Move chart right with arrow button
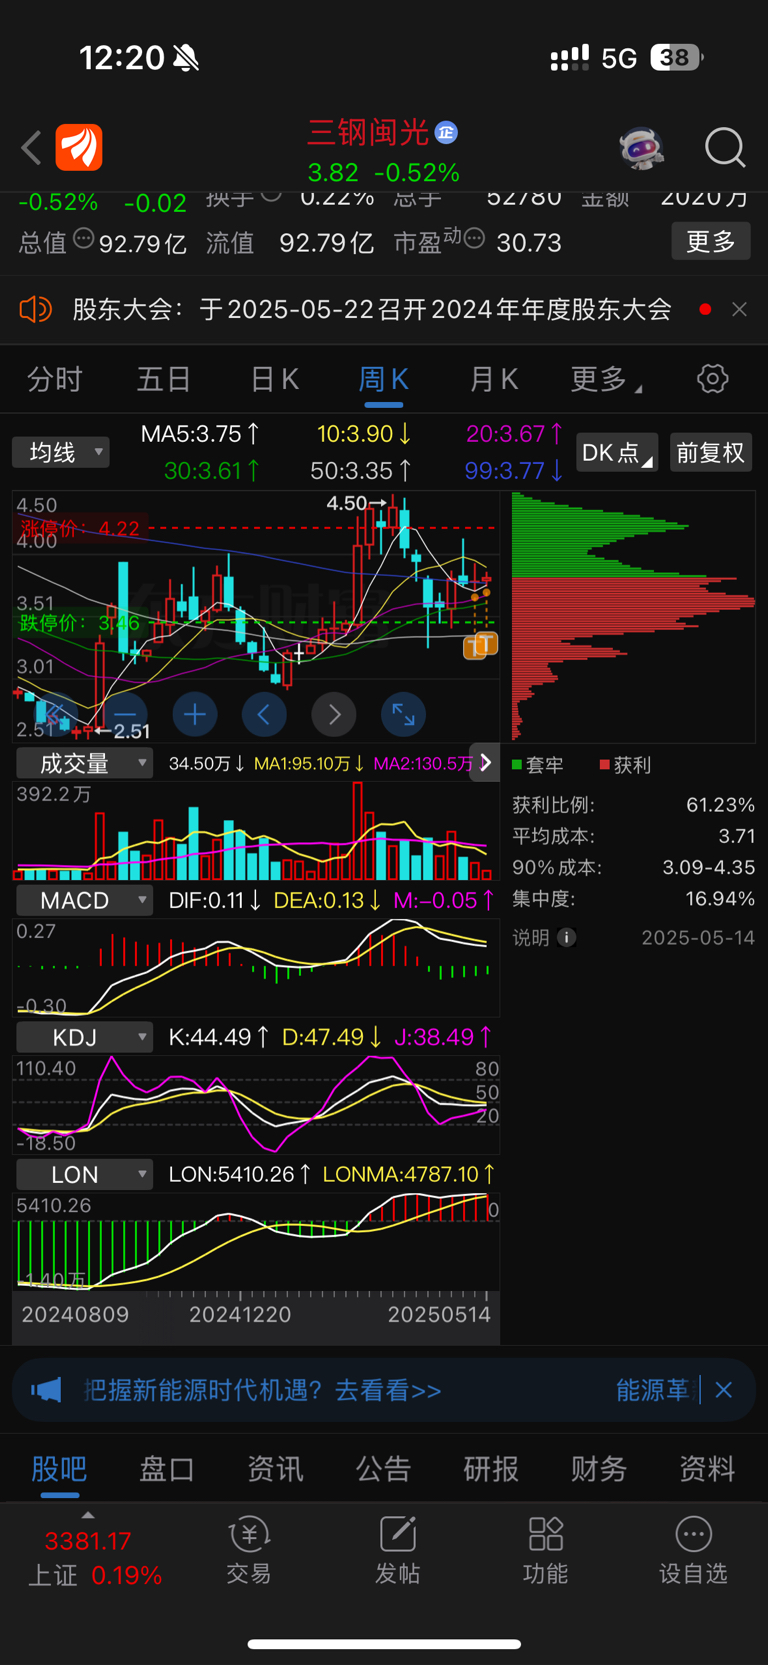 334,714
